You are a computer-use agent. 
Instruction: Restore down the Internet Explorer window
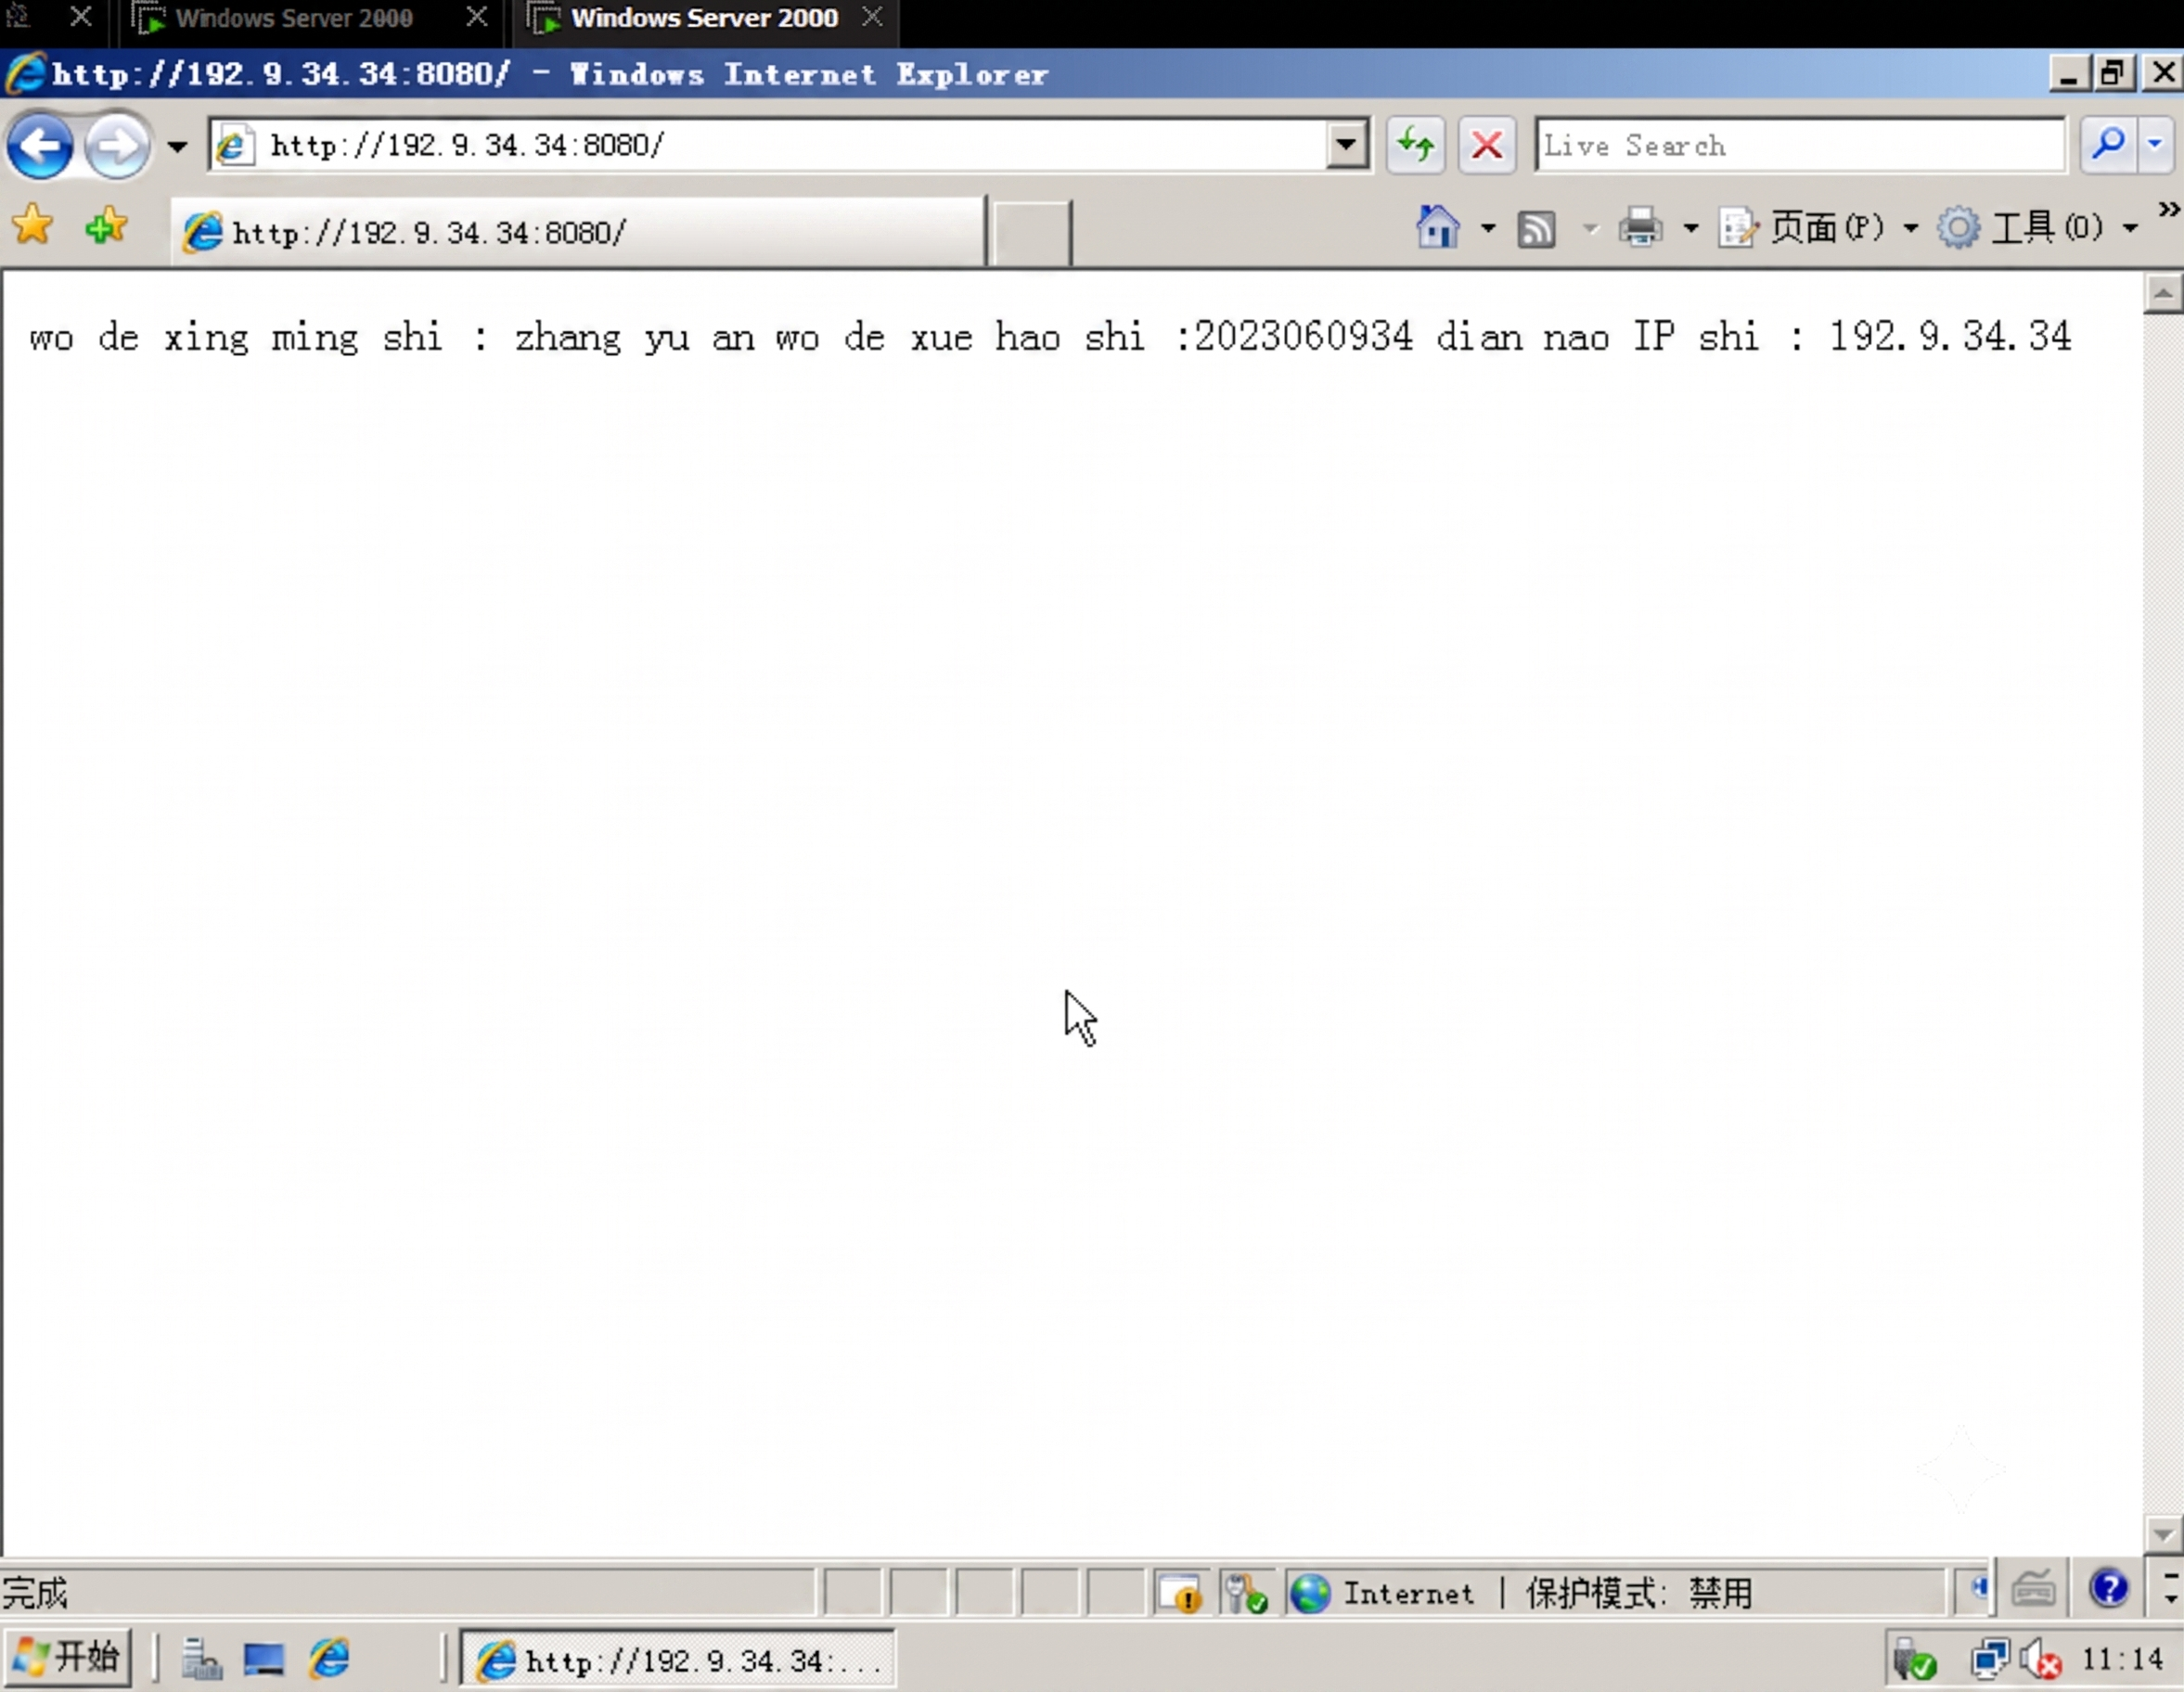[x=2112, y=74]
